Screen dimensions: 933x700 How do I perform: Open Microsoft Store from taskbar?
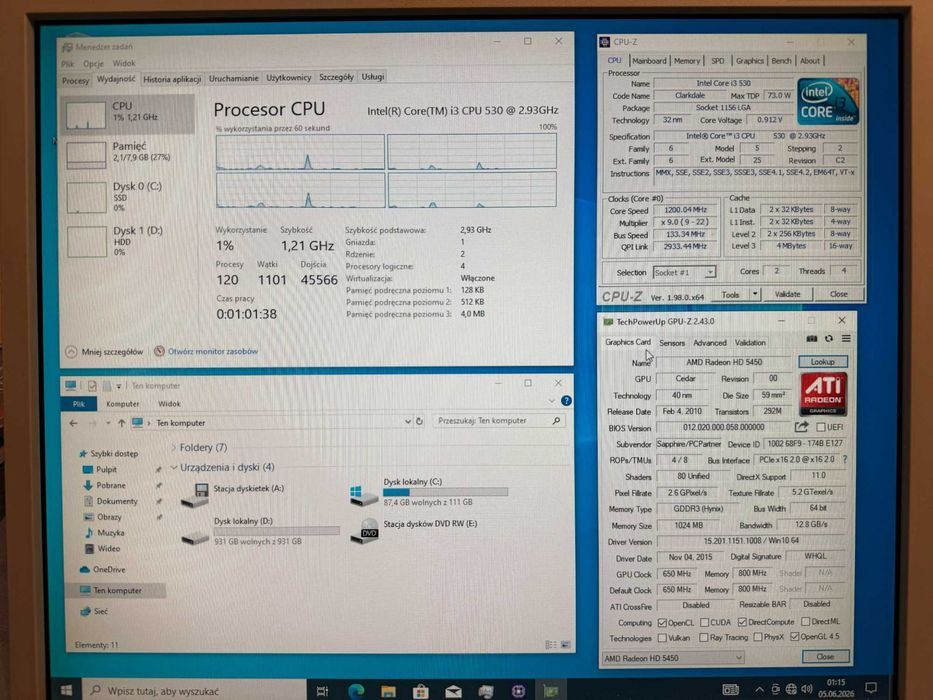click(421, 690)
